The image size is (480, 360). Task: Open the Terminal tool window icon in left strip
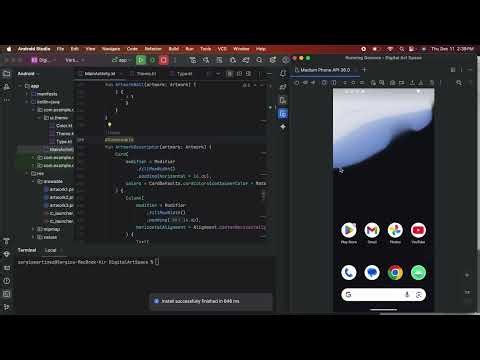coord(6,294)
